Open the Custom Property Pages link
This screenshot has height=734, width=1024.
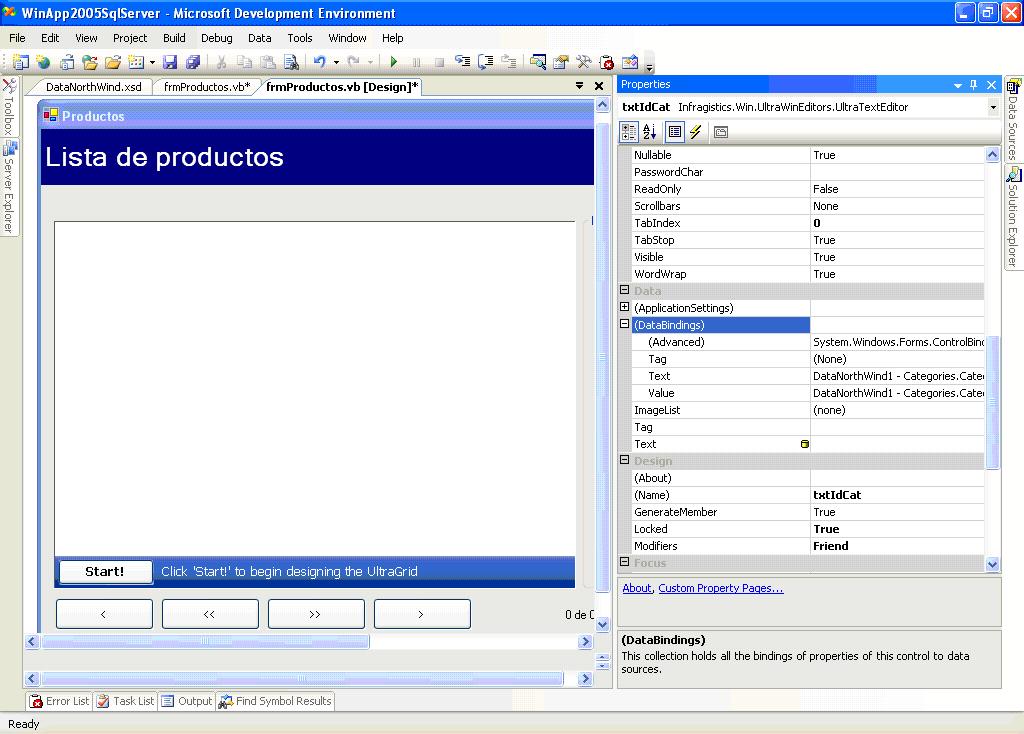721,588
